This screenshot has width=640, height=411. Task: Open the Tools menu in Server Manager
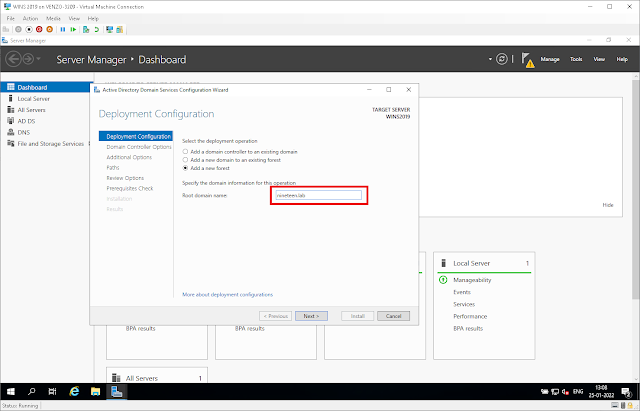[x=576, y=59]
